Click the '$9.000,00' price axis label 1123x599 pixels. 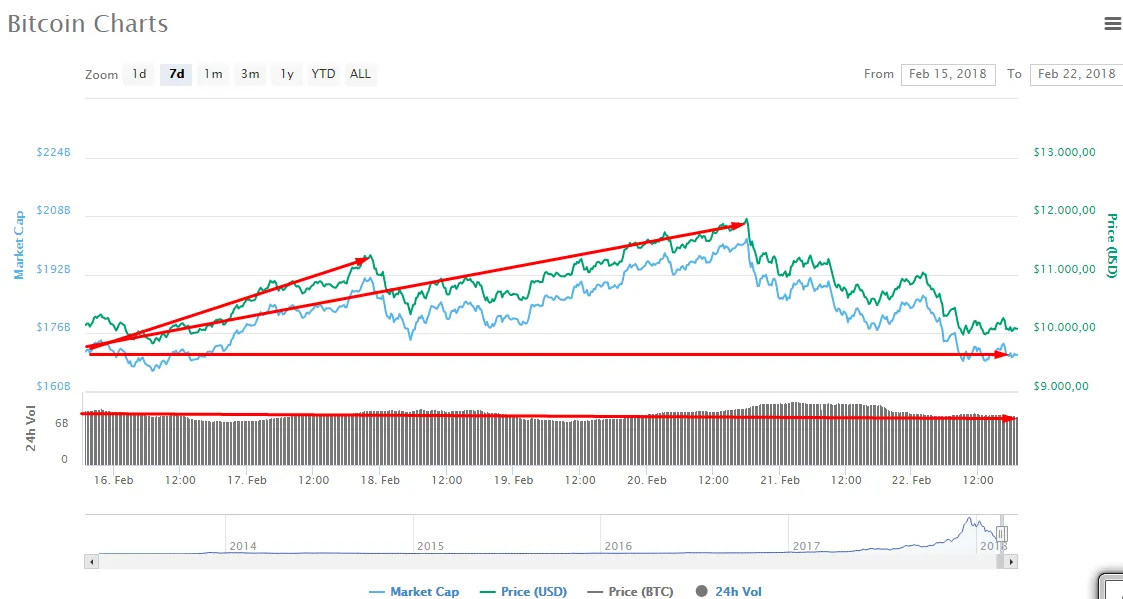point(1061,386)
